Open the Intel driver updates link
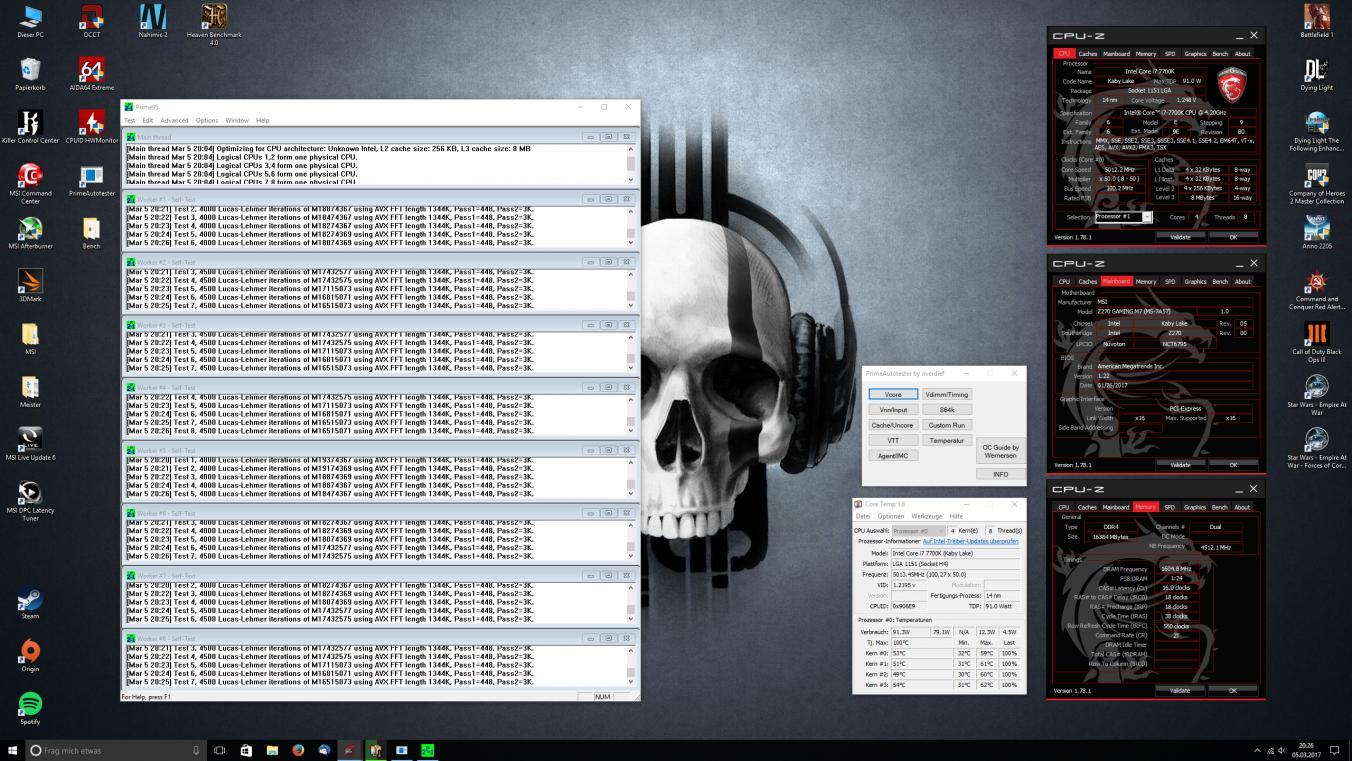The height and width of the screenshot is (761, 1352). pyautogui.click(x=970, y=541)
